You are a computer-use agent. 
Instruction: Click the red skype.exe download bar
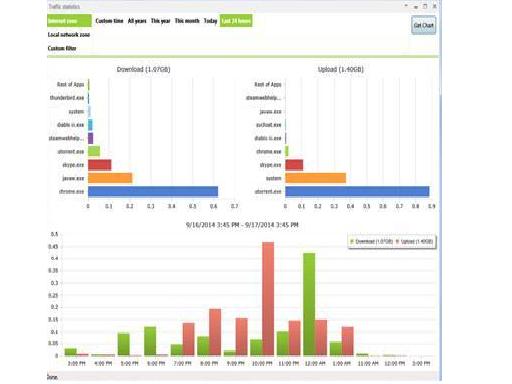pos(100,165)
